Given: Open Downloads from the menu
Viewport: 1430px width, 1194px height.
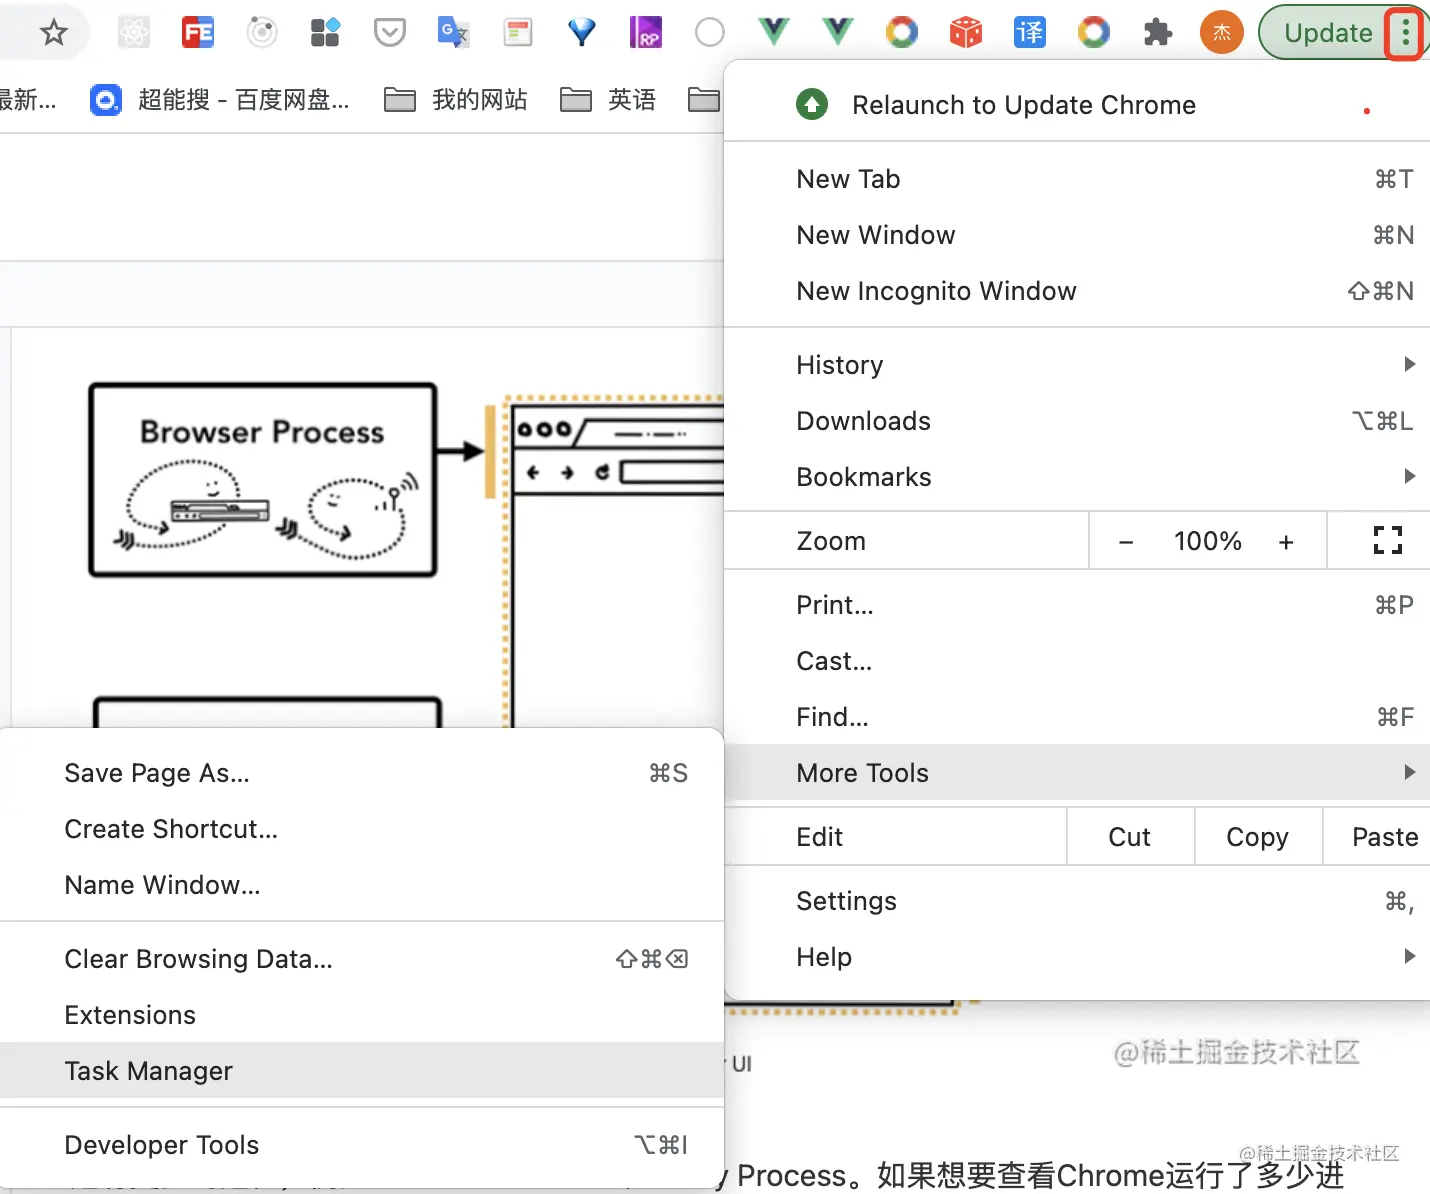Looking at the screenshot, I should (x=1077, y=421).
